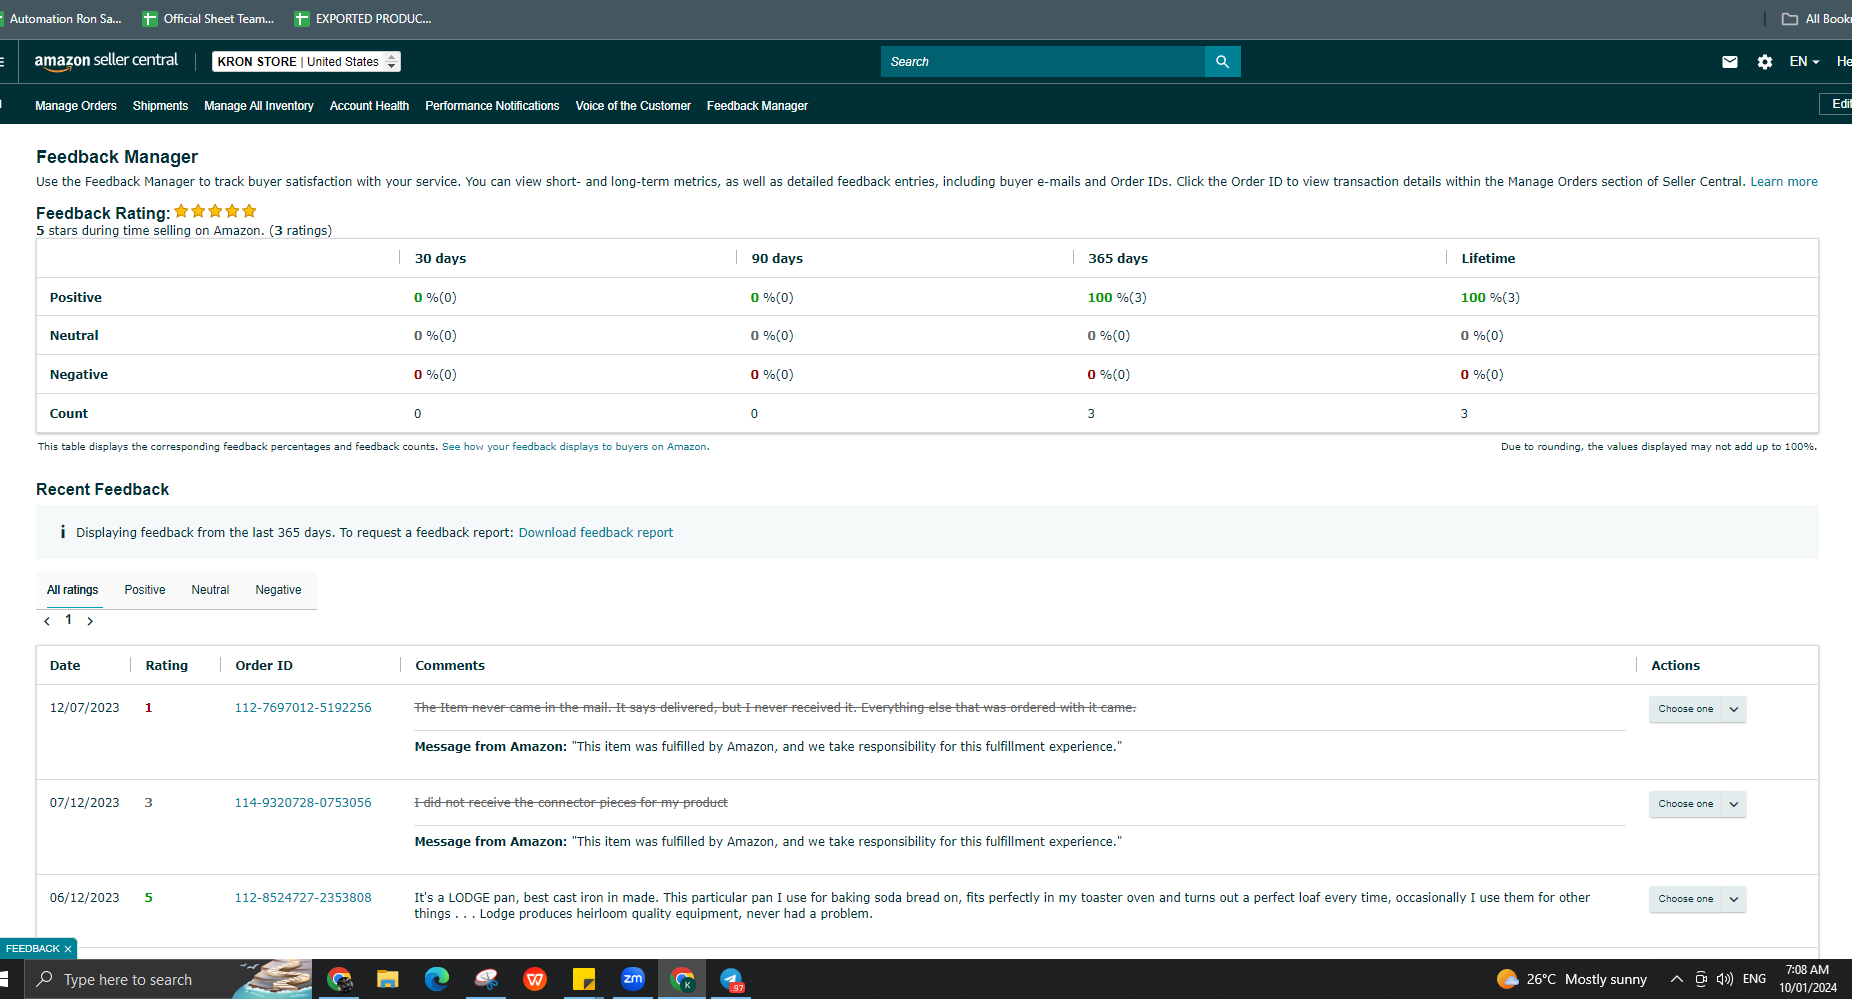Expand Choose one for 07/12/2023 feedback
The width and height of the screenshot is (1852, 999).
coord(1697,804)
